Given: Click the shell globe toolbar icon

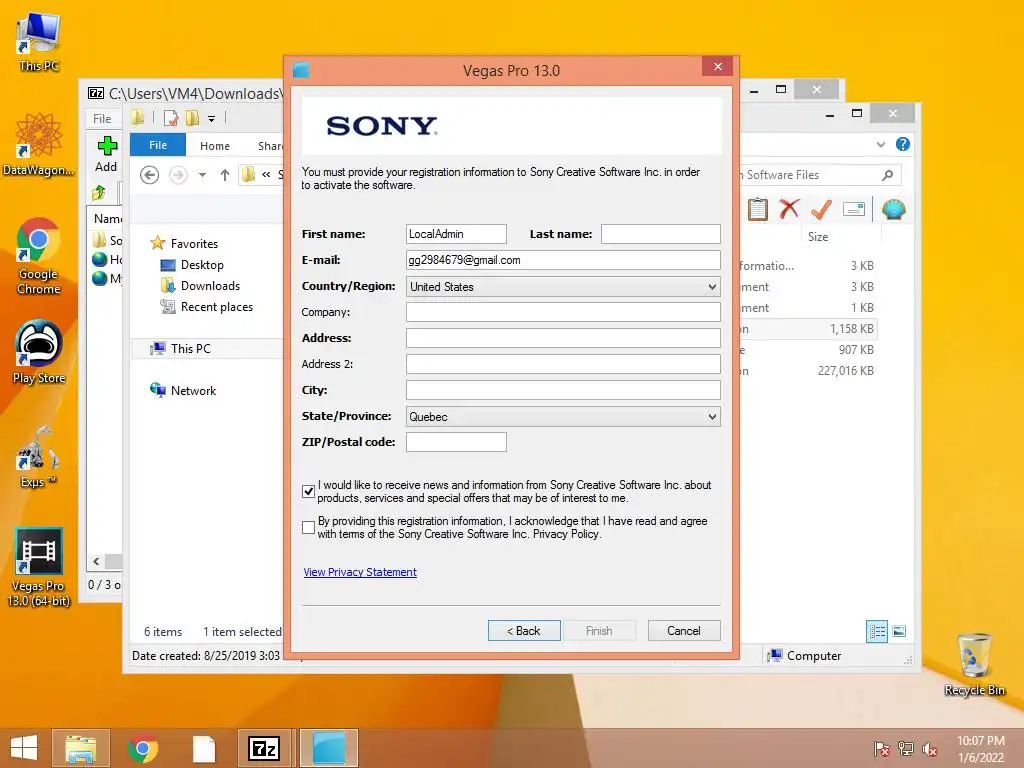Looking at the screenshot, I should coord(893,209).
